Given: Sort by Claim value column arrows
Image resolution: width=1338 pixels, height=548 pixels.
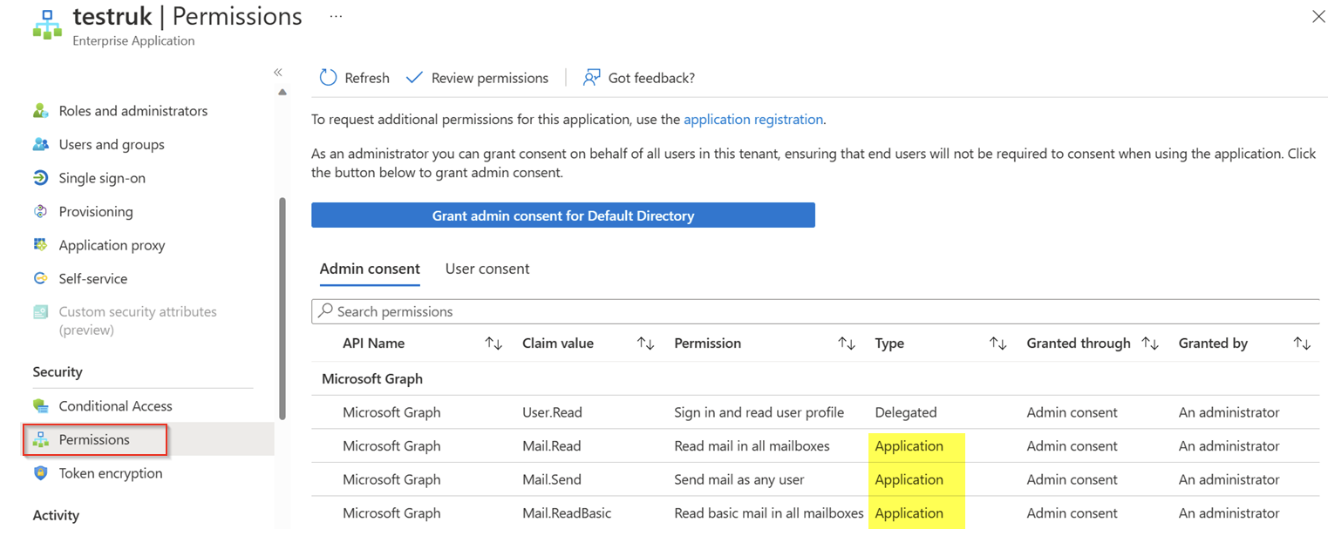Looking at the screenshot, I should pos(646,343).
